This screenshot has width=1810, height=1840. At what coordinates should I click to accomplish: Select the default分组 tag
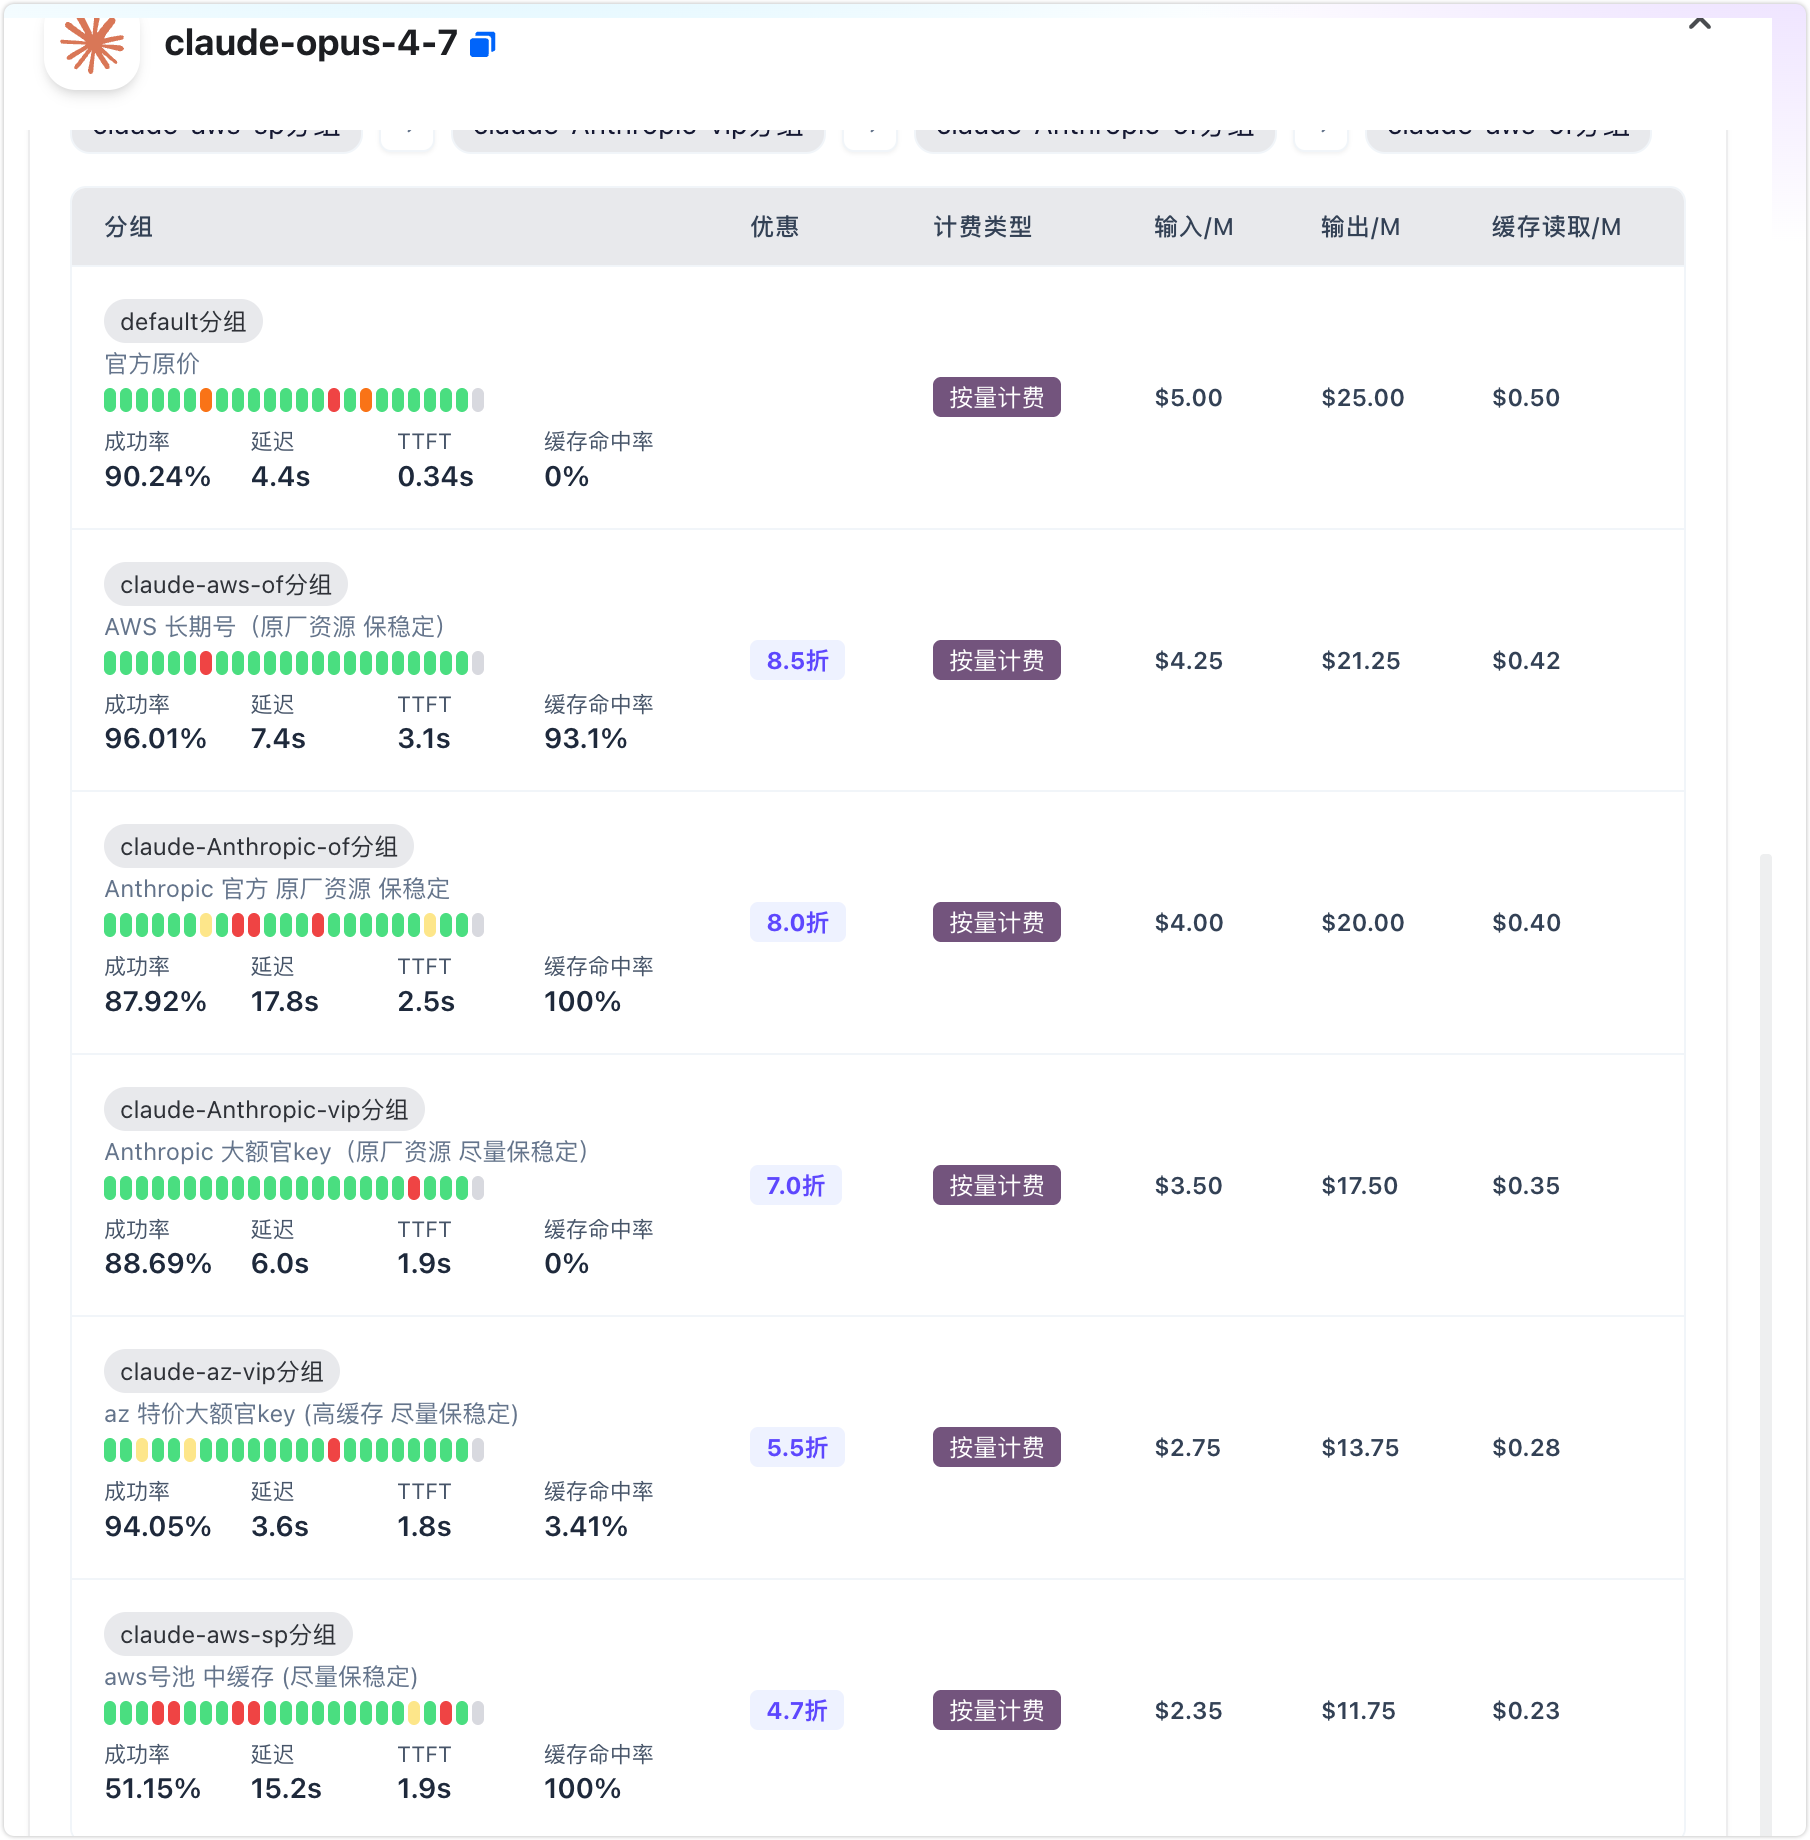(183, 321)
